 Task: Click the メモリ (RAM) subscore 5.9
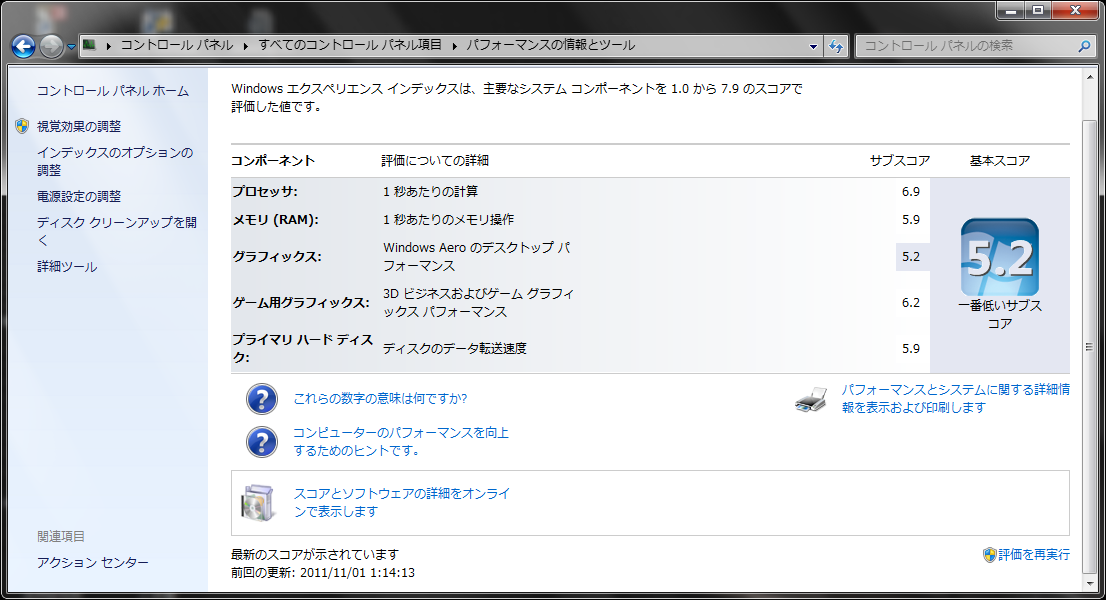click(911, 220)
